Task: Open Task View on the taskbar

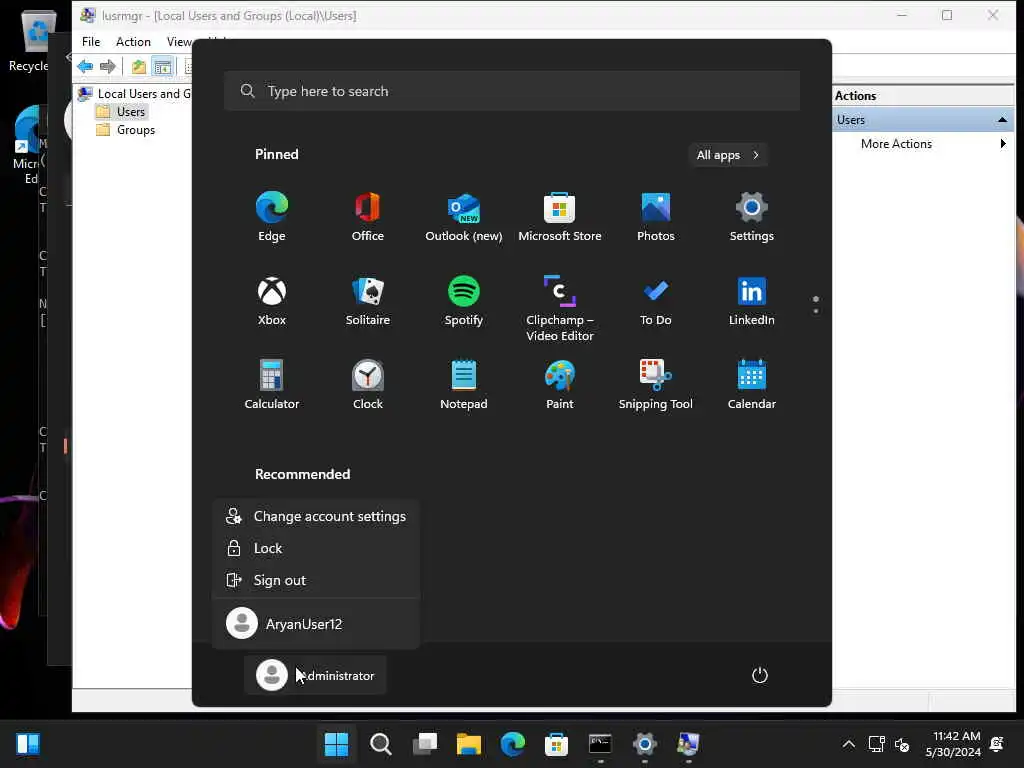Action: tap(424, 744)
